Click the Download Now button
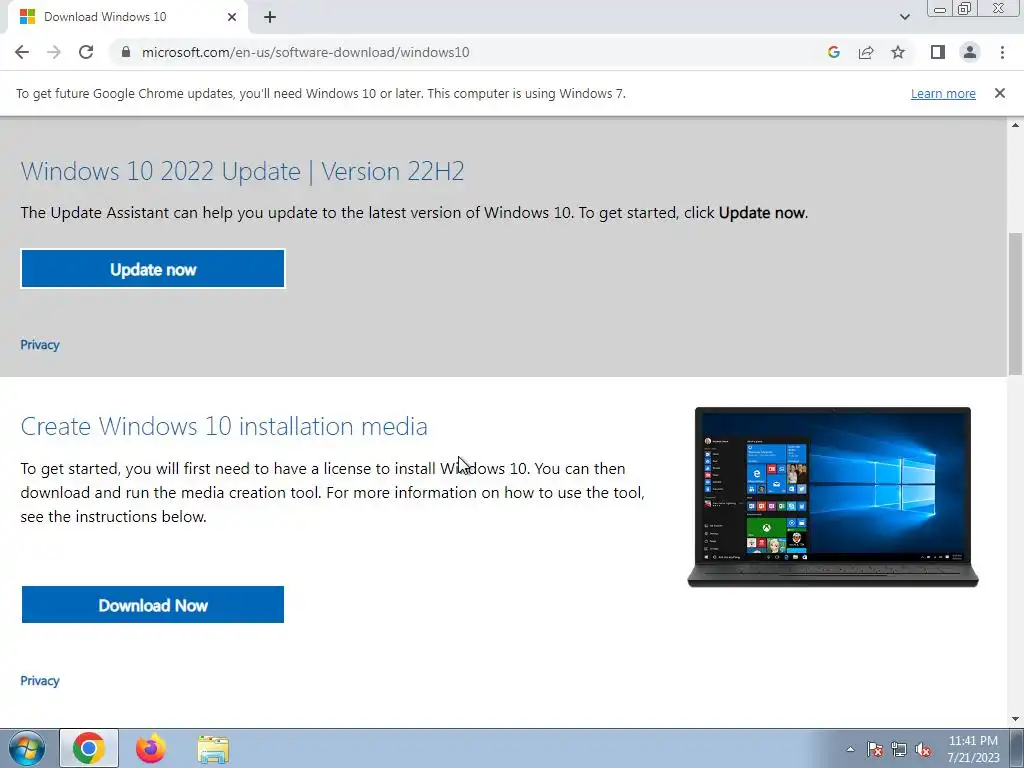The height and width of the screenshot is (768, 1024). click(x=153, y=605)
